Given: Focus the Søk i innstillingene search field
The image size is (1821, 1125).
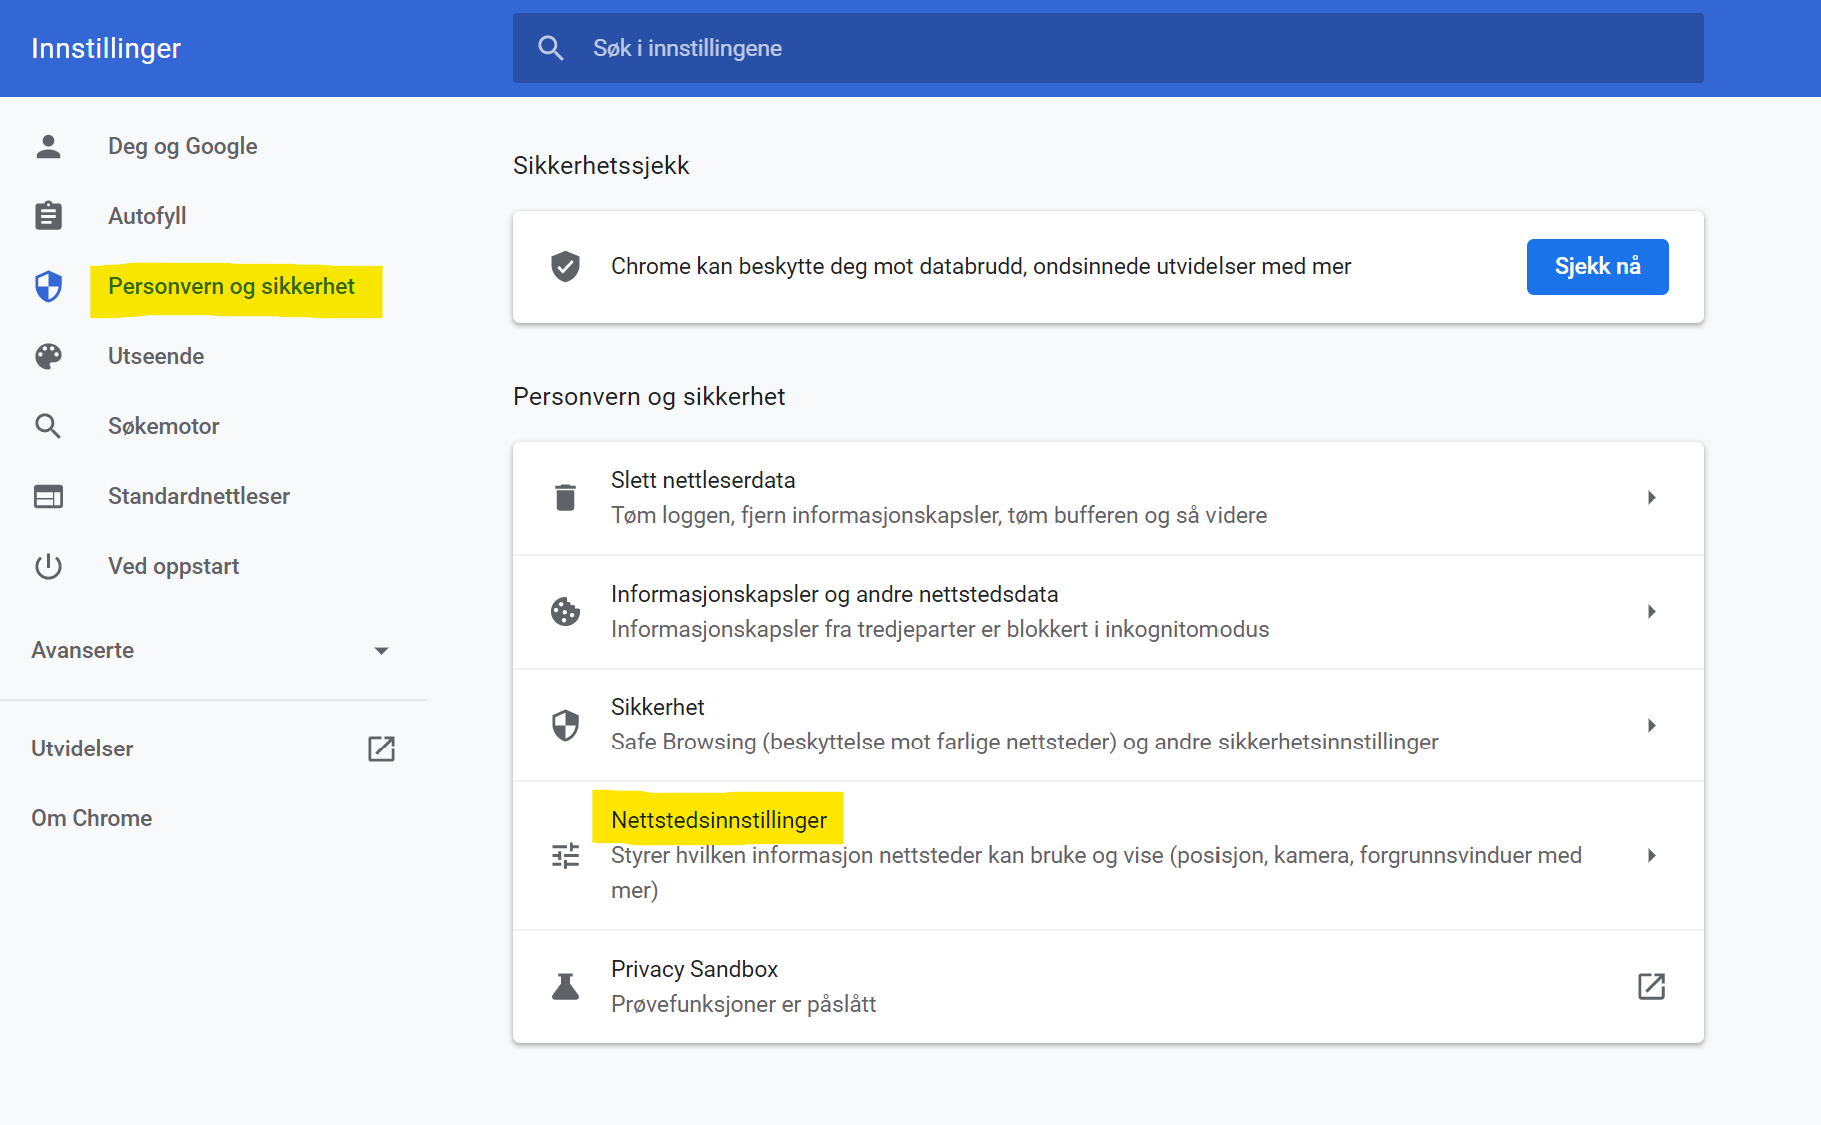Looking at the screenshot, I should coord(1108,48).
